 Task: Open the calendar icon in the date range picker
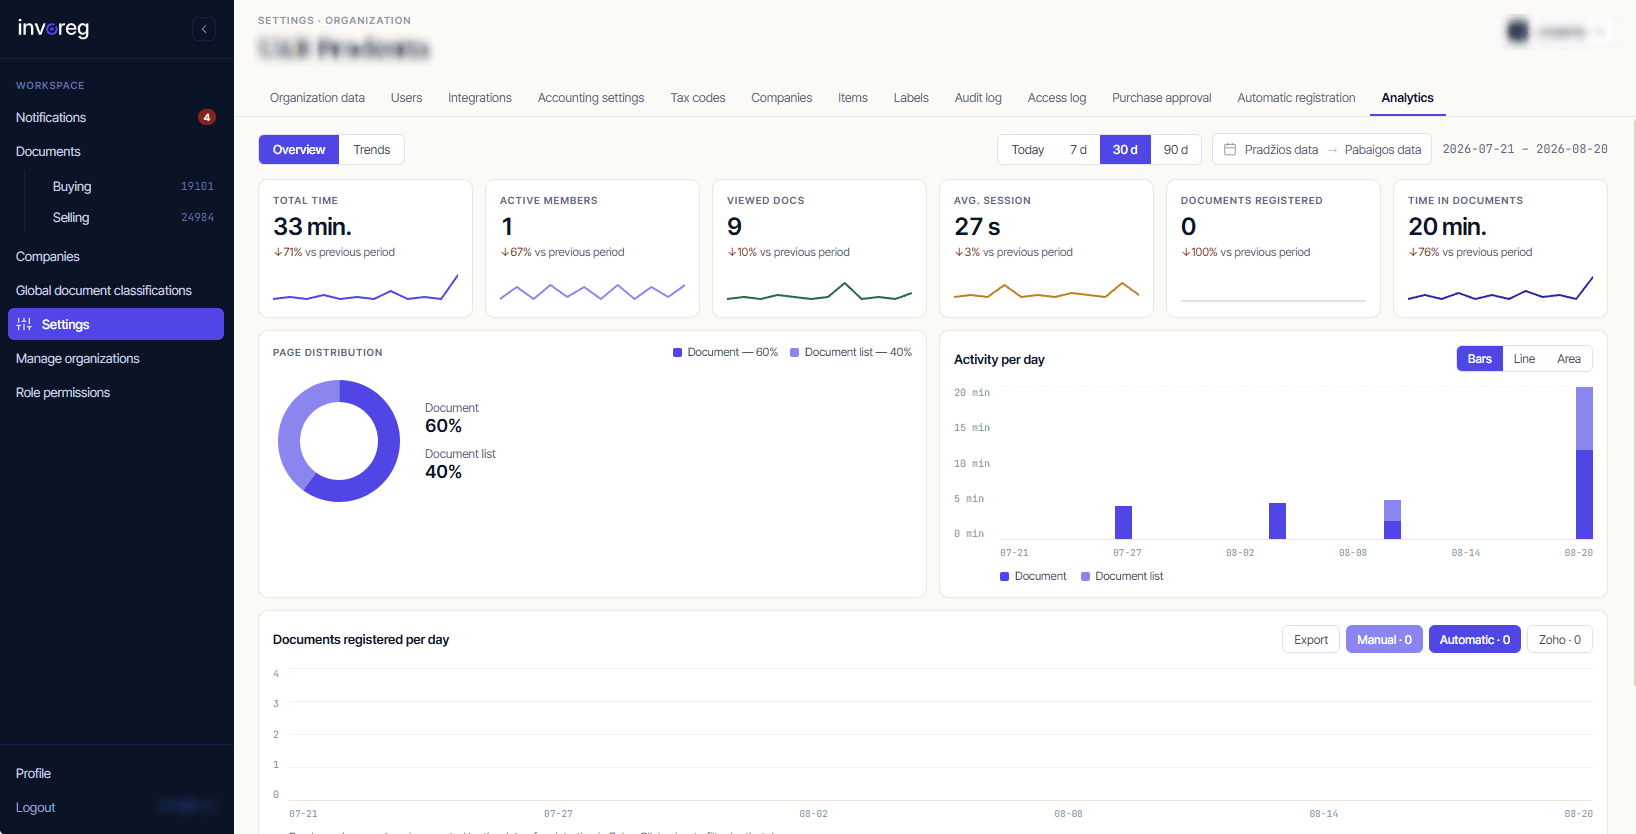(x=1230, y=149)
